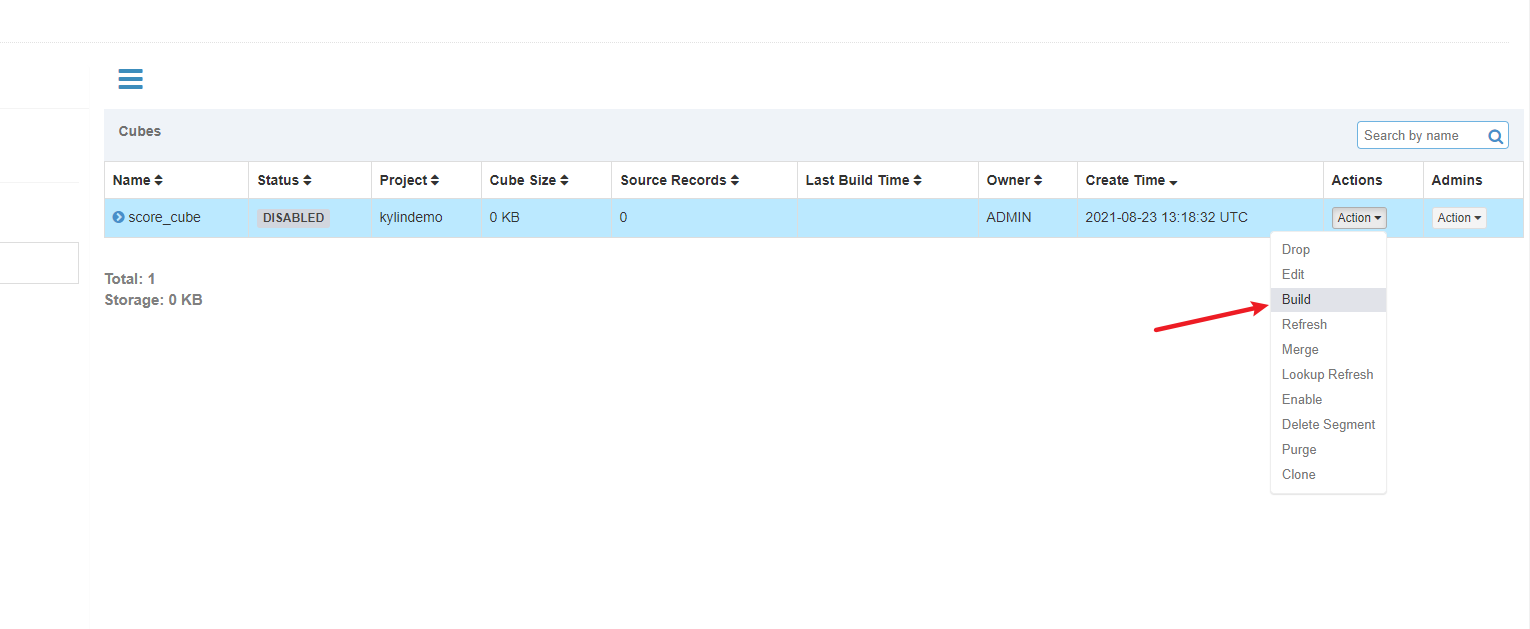Choose Drop from the action menu
Screen dimensions: 1530x629
tap(1328, 249)
